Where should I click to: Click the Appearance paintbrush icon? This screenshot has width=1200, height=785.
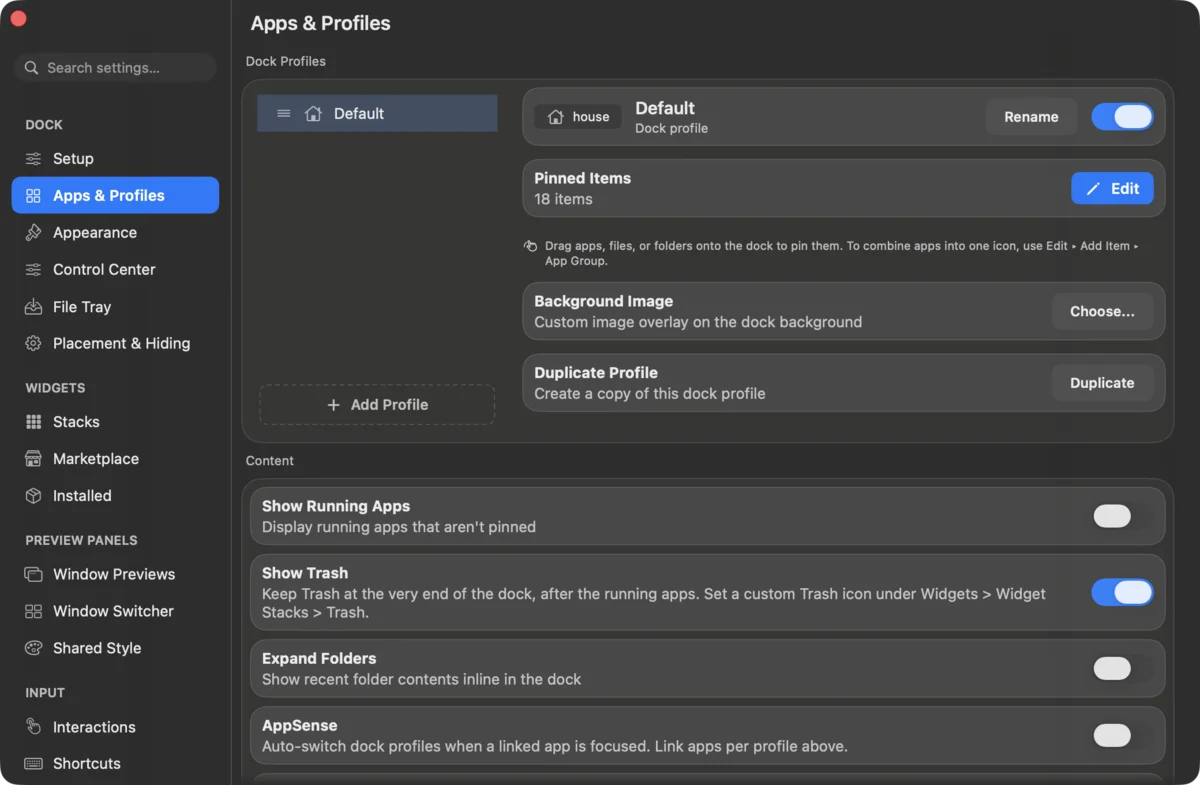(33, 233)
